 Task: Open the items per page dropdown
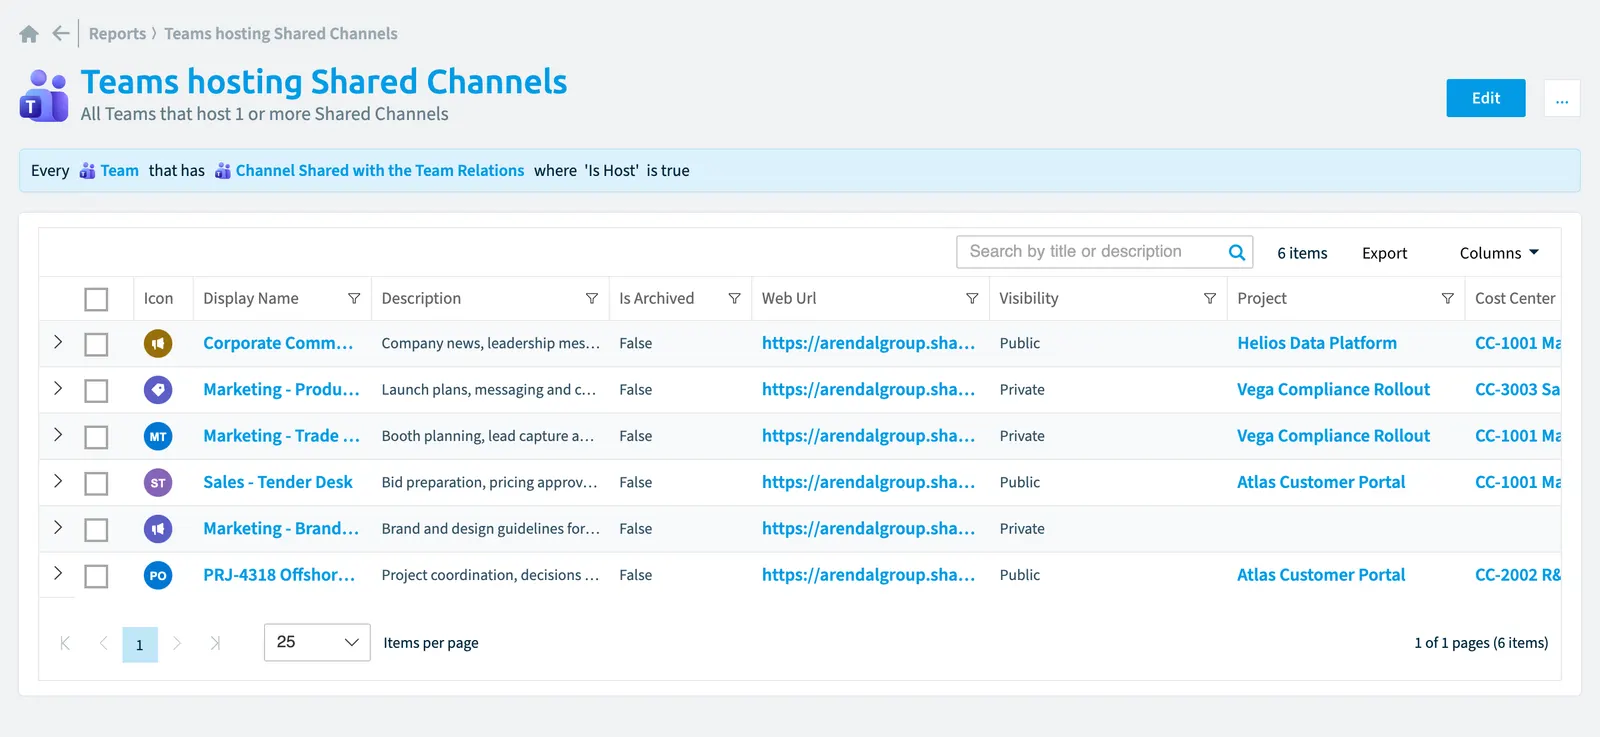(317, 642)
